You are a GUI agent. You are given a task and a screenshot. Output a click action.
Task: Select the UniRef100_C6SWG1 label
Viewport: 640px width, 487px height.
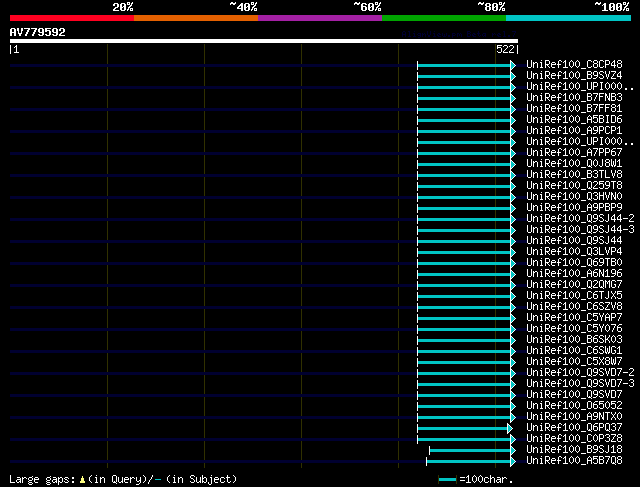point(574,351)
